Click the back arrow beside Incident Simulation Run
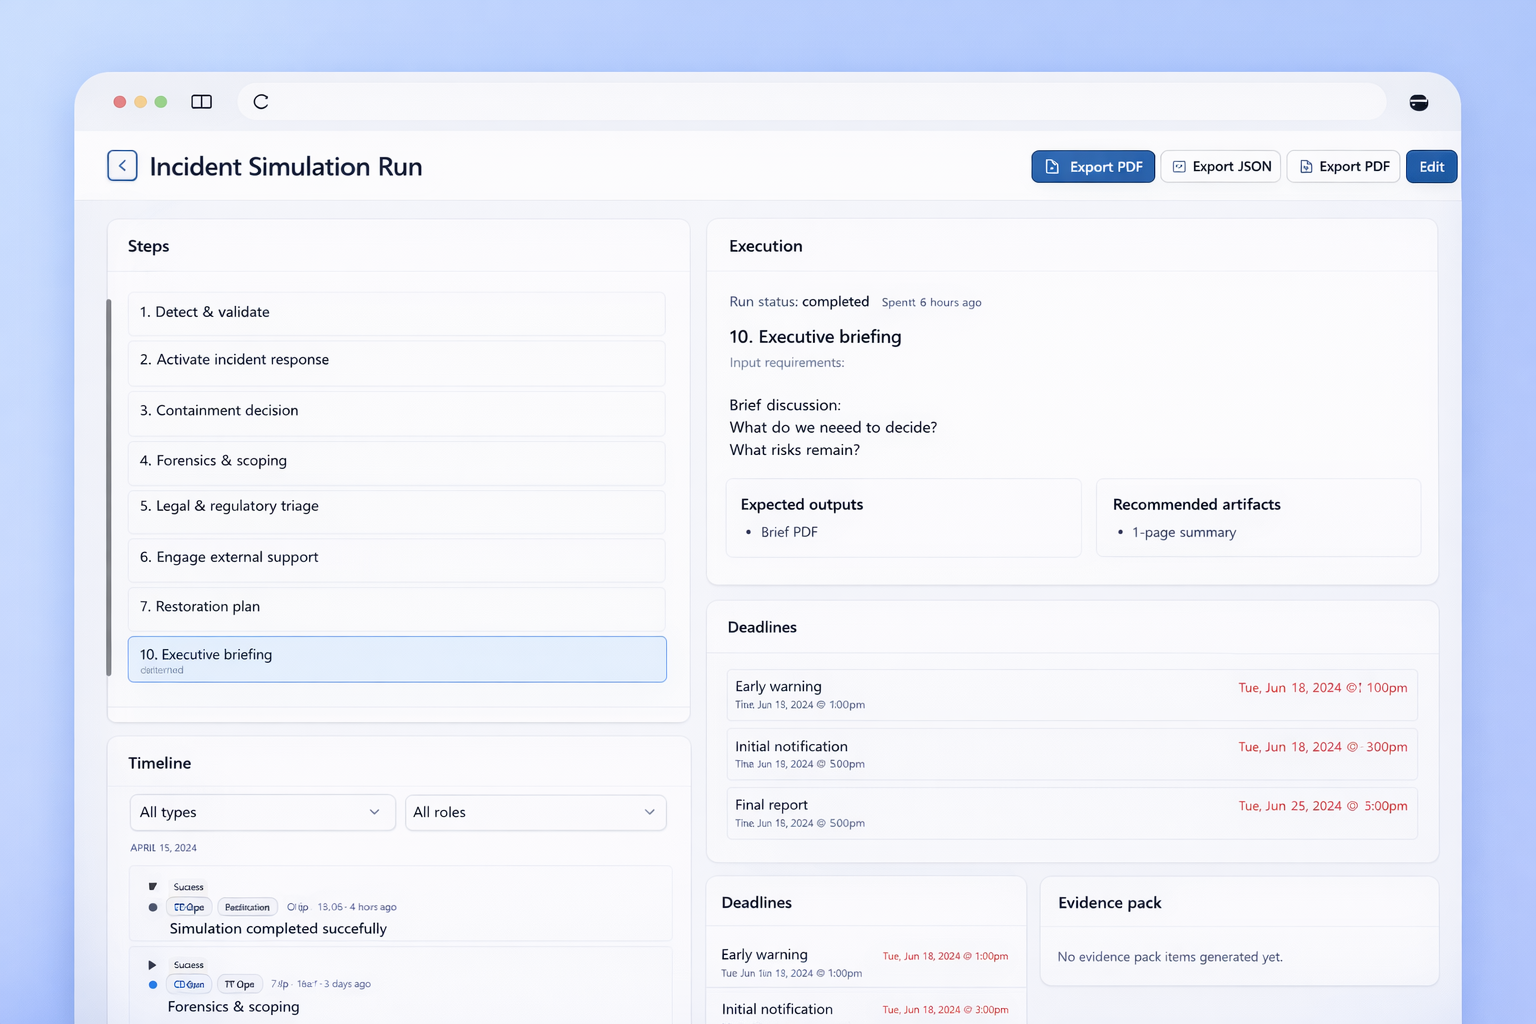 (x=122, y=166)
